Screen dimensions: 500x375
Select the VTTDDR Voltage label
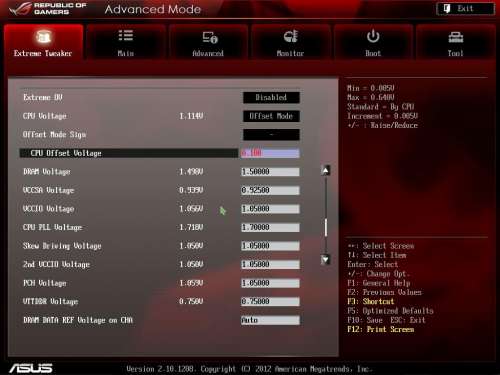pyautogui.click(x=50, y=301)
